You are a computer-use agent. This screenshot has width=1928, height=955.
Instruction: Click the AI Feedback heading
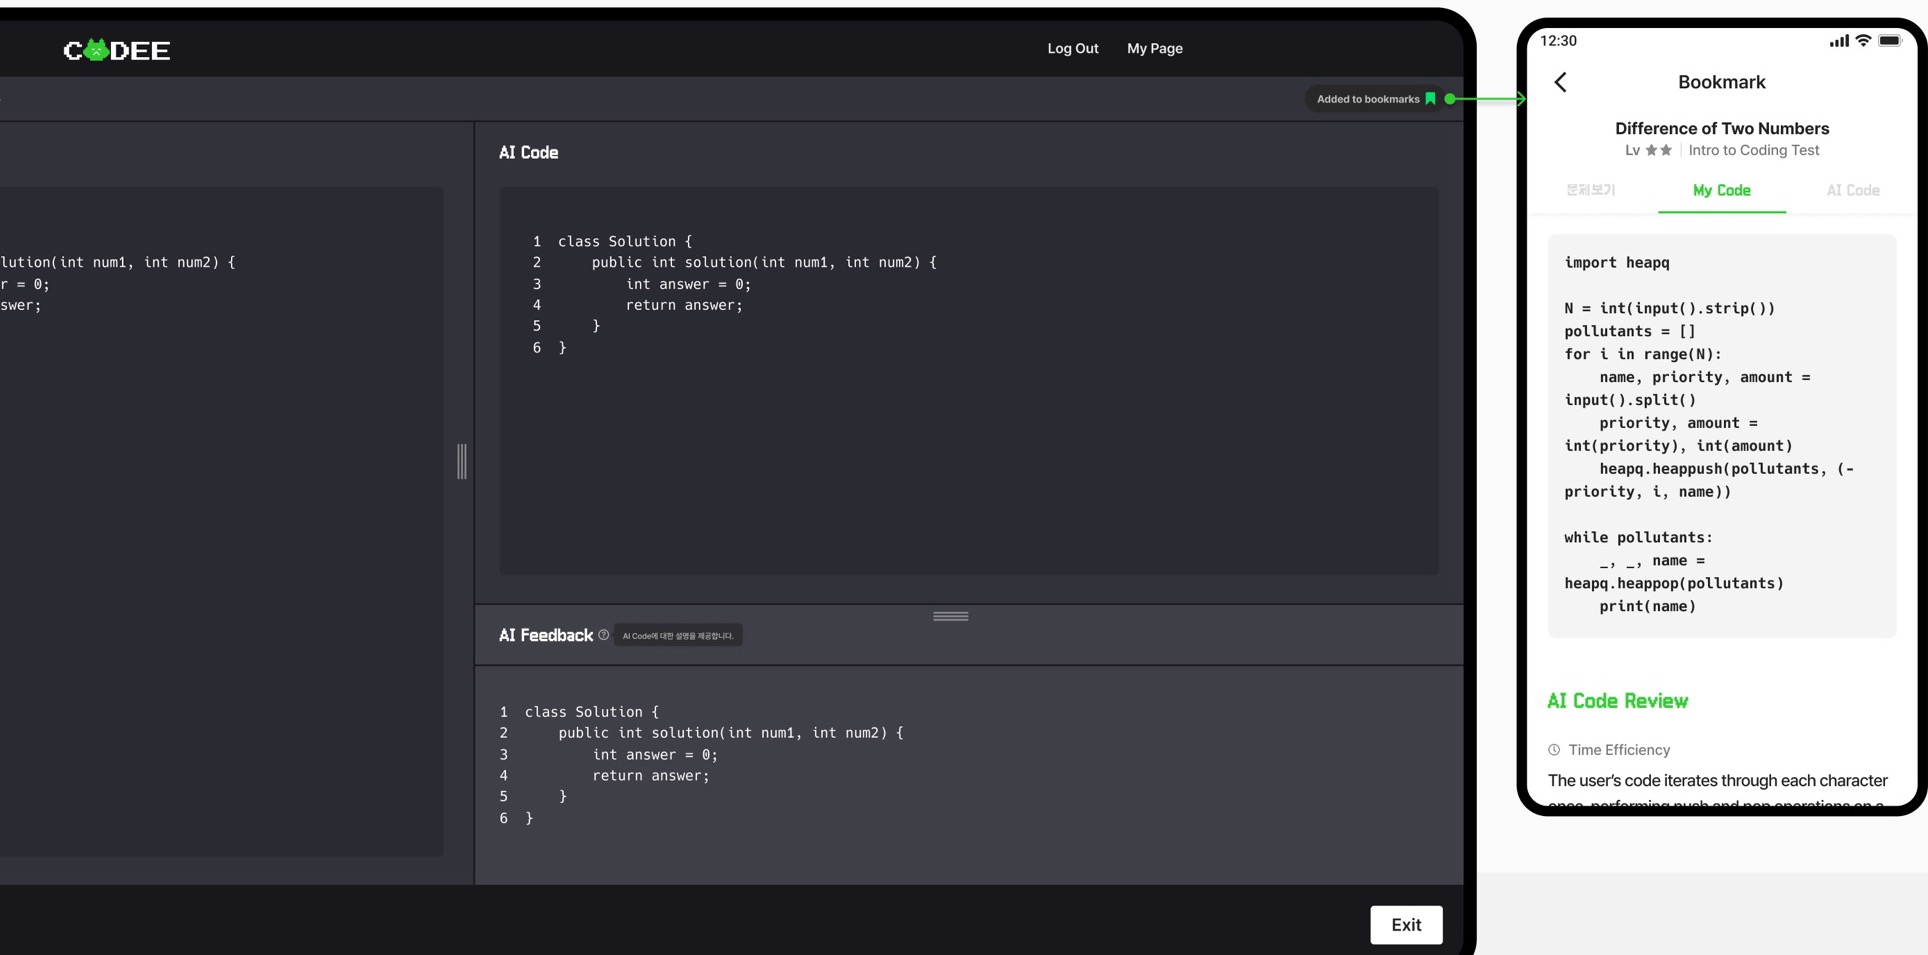point(546,635)
